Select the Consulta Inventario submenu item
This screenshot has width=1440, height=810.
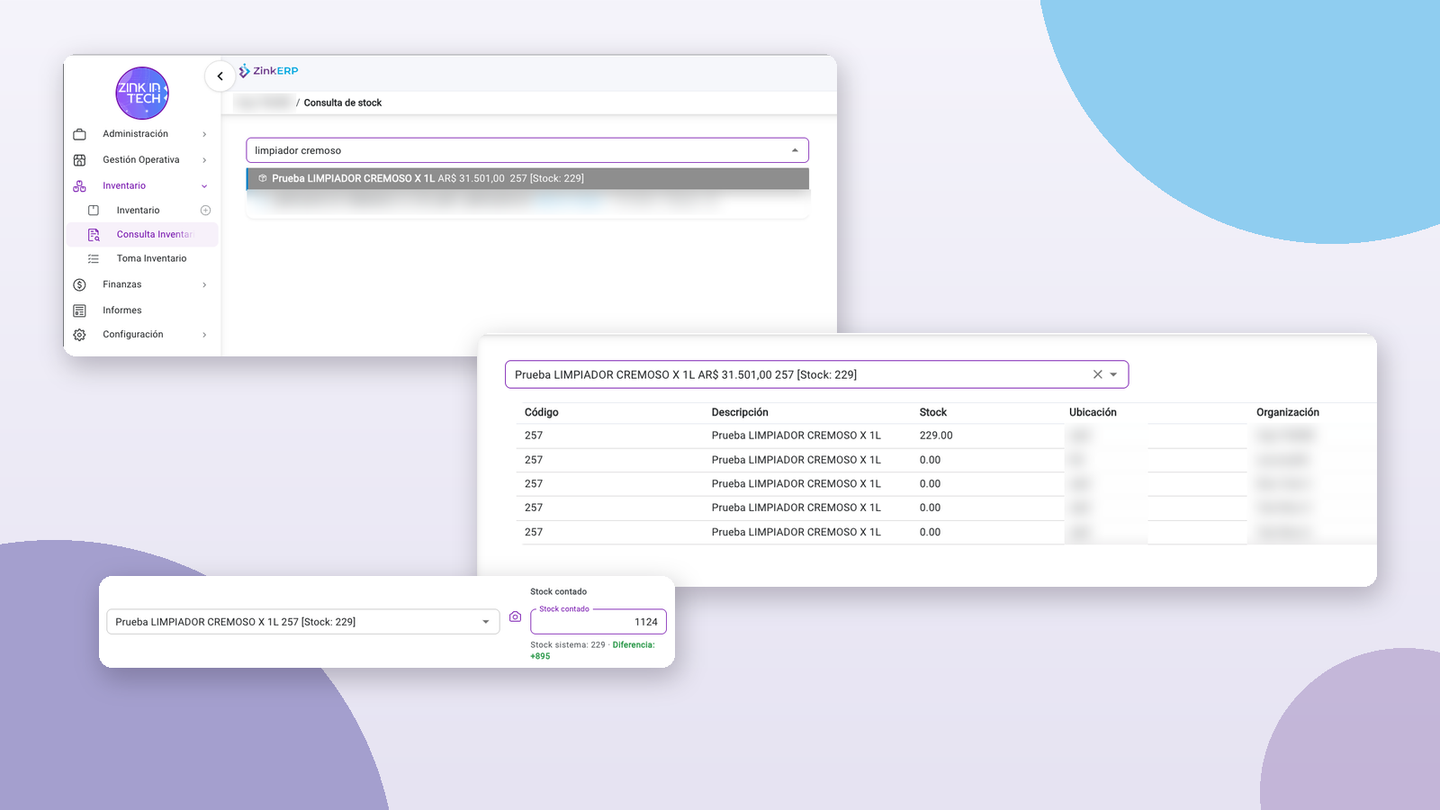(x=141, y=235)
